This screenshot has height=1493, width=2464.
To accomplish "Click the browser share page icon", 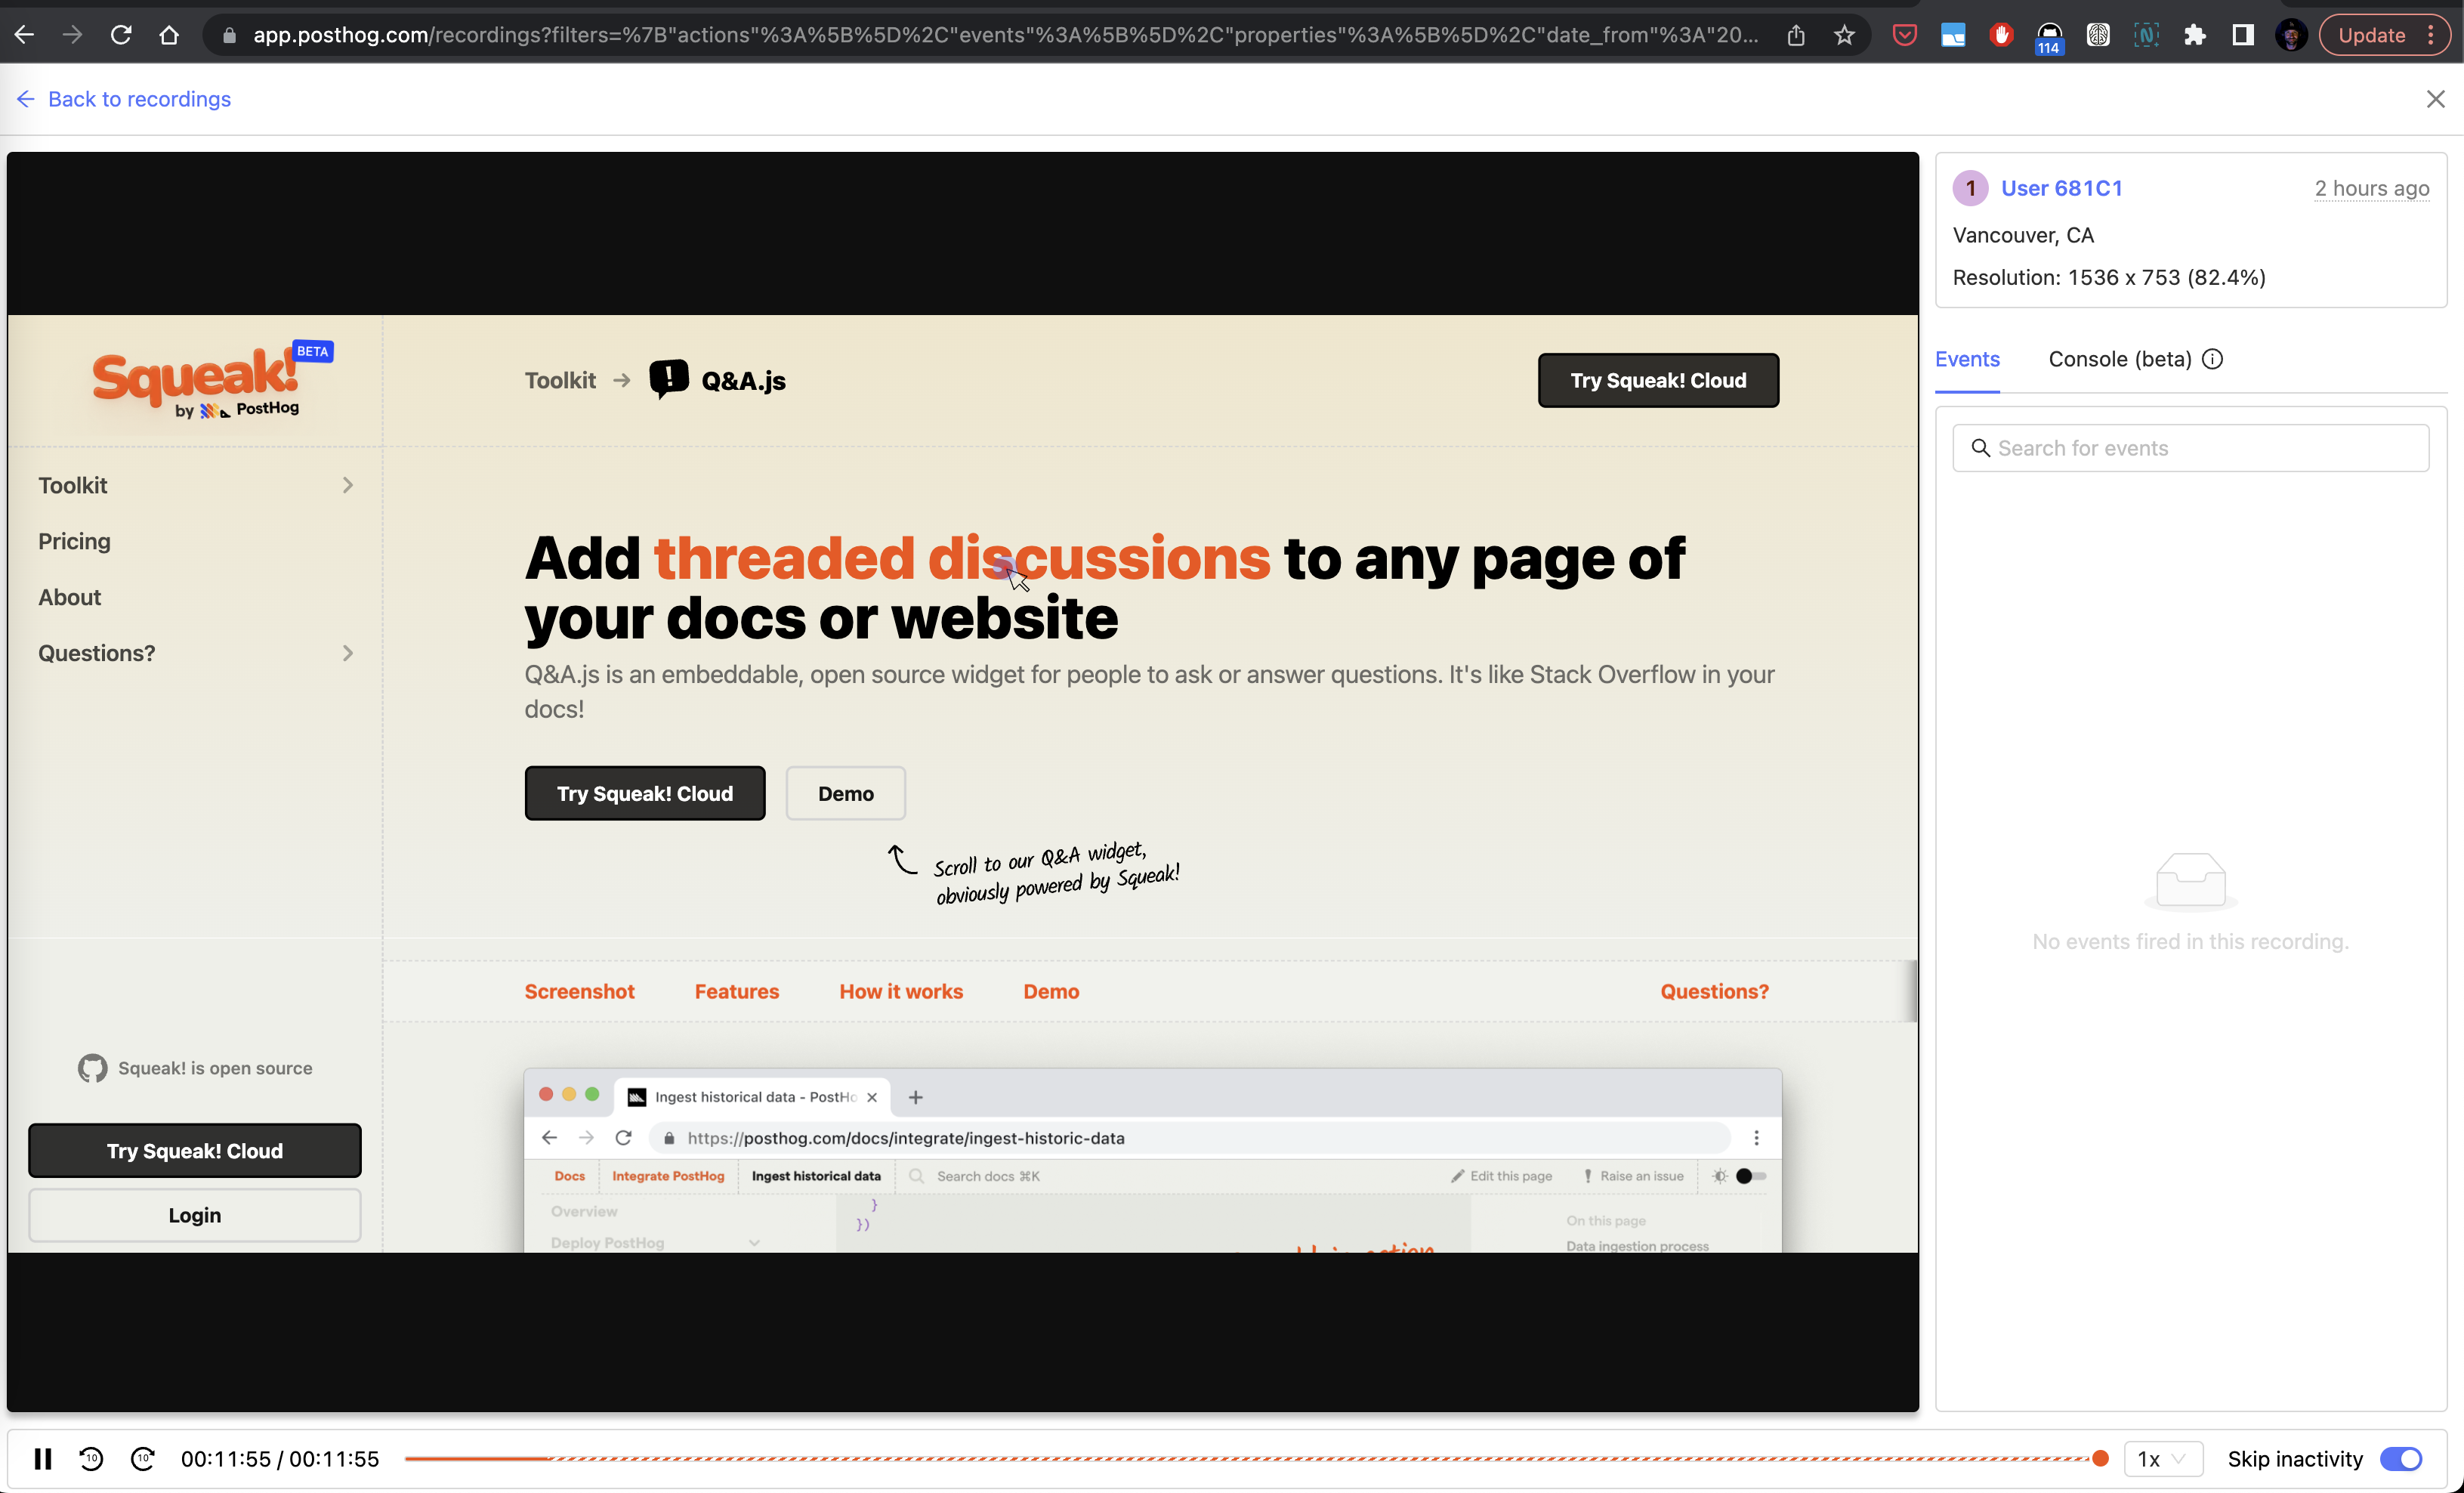I will [x=1796, y=35].
